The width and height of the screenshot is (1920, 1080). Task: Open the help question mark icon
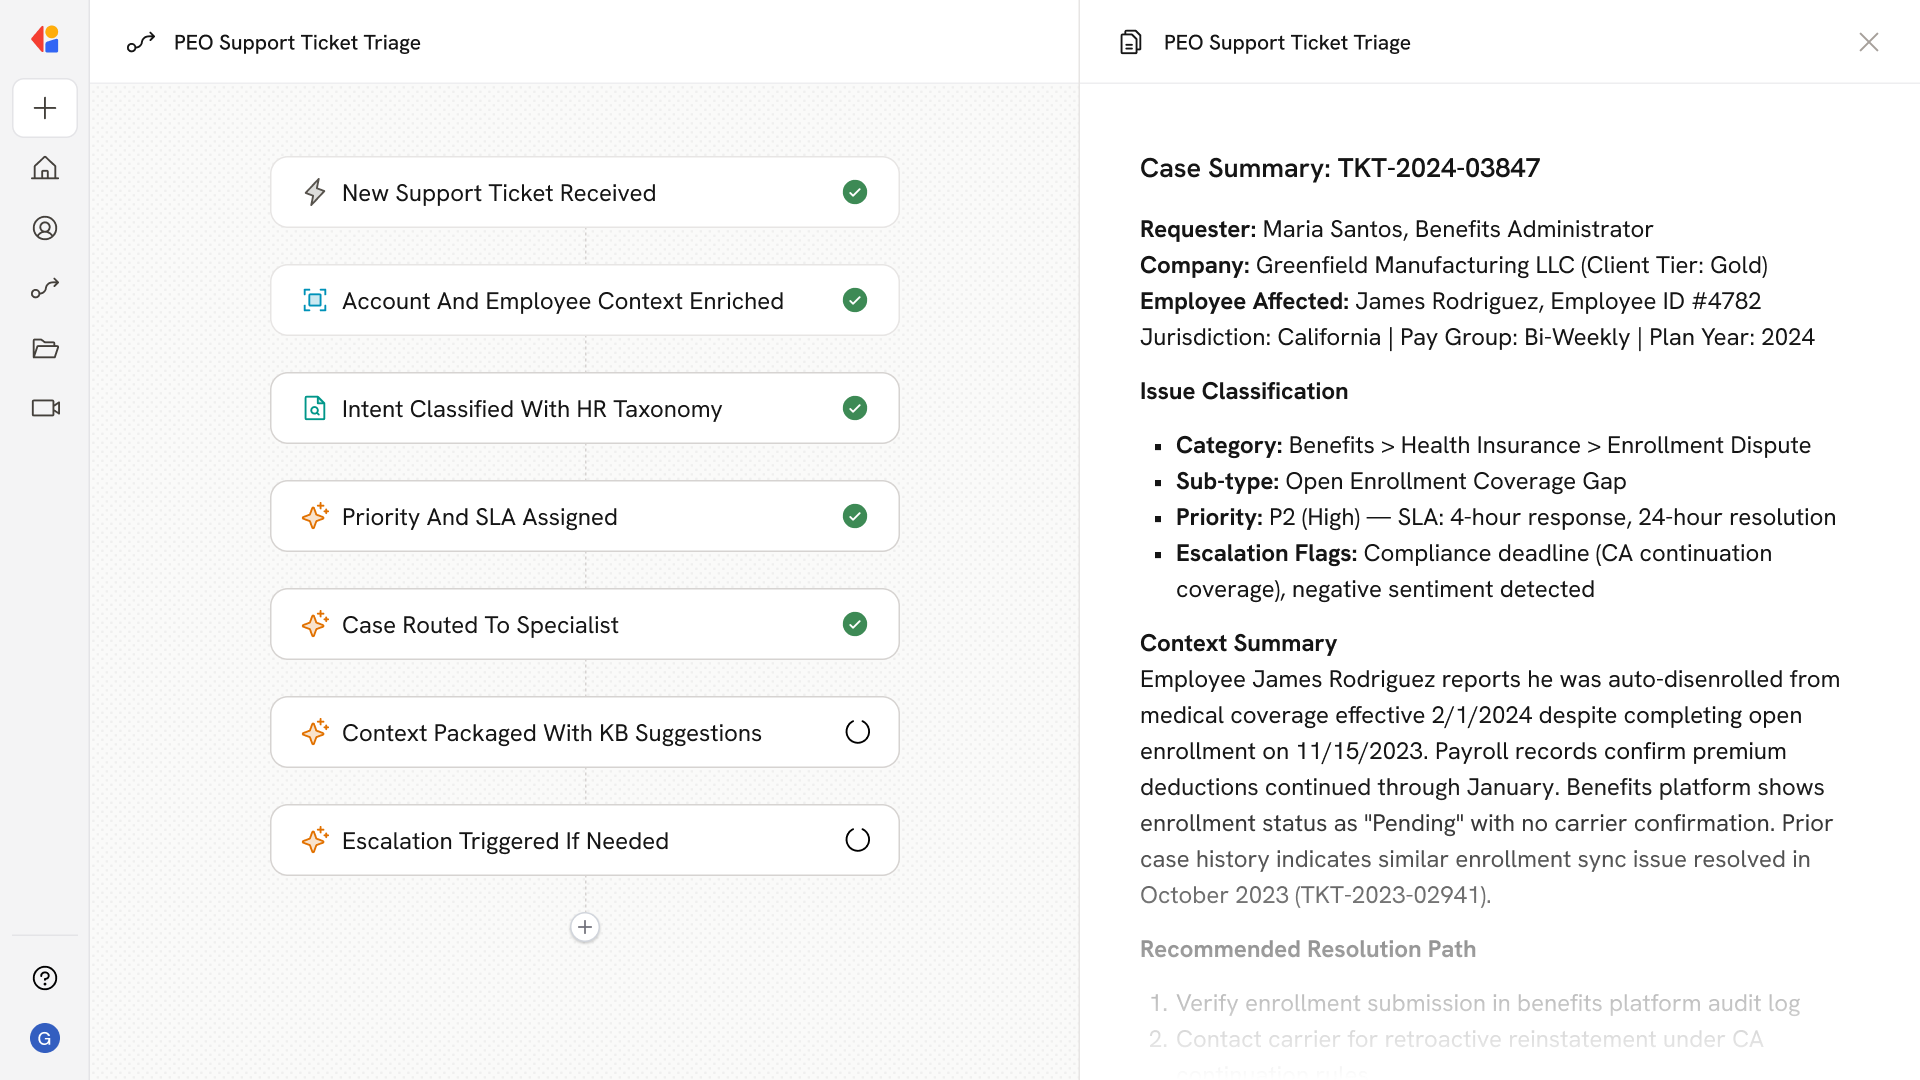(x=45, y=978)
